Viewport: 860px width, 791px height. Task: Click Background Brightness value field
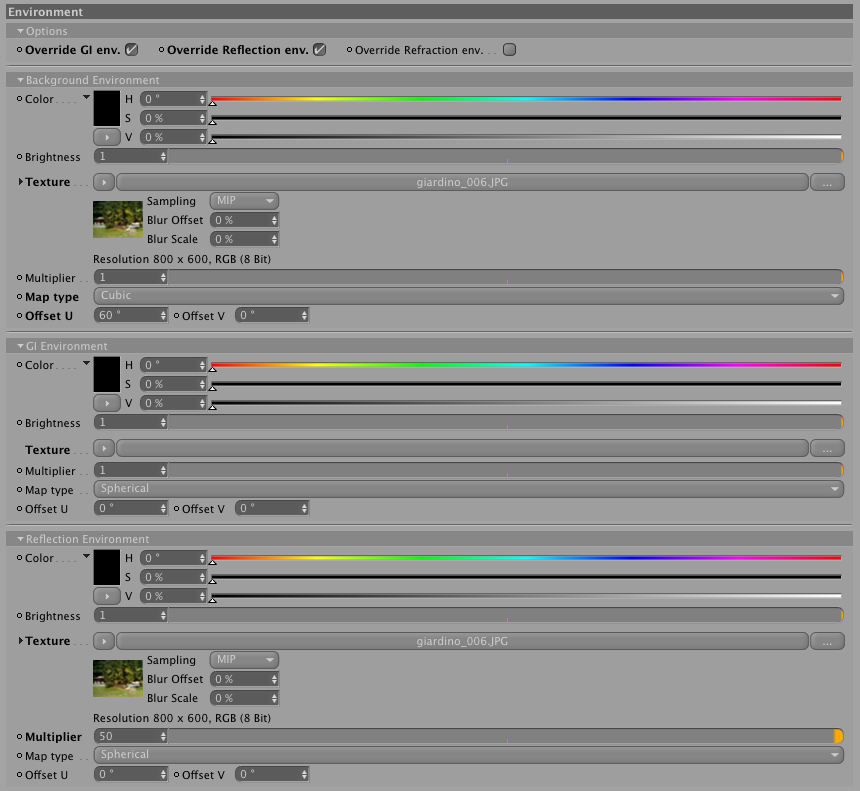131,157
